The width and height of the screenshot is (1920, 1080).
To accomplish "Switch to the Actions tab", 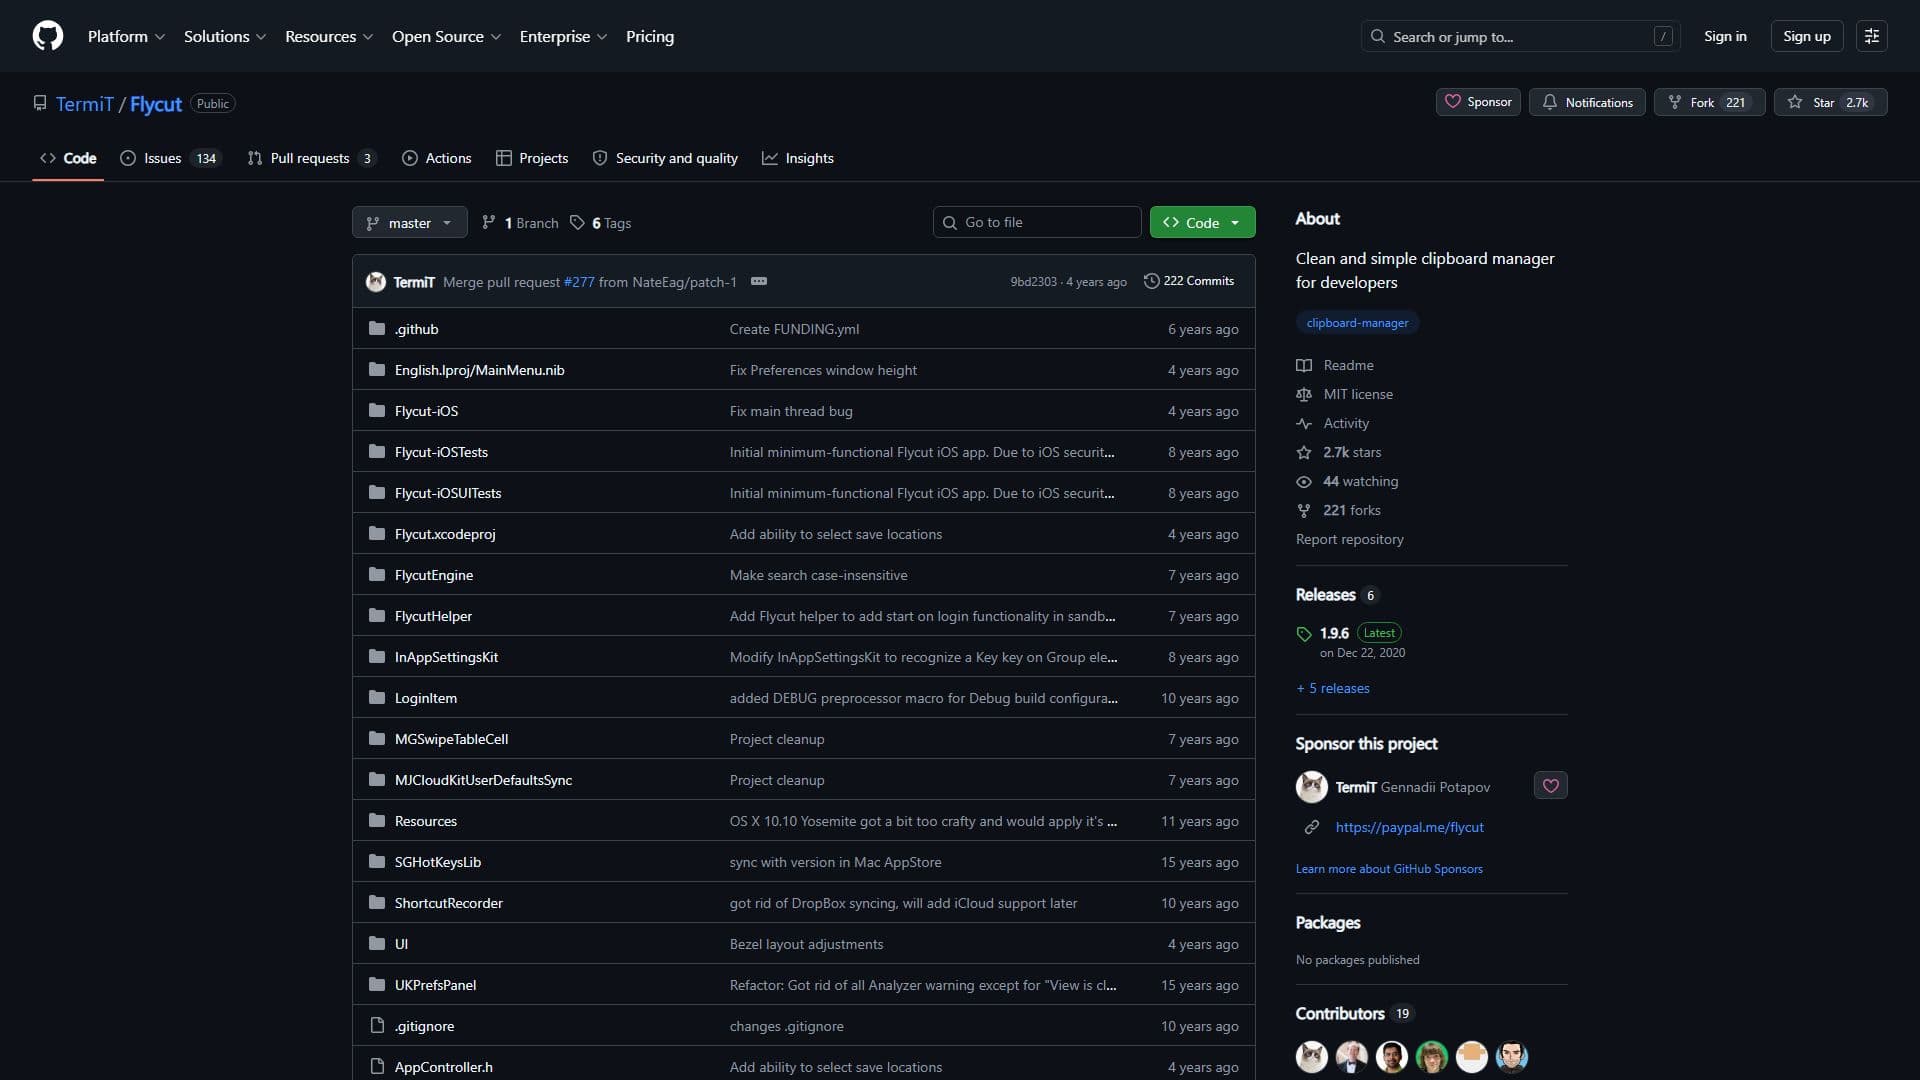I will (x=436, y=158).
